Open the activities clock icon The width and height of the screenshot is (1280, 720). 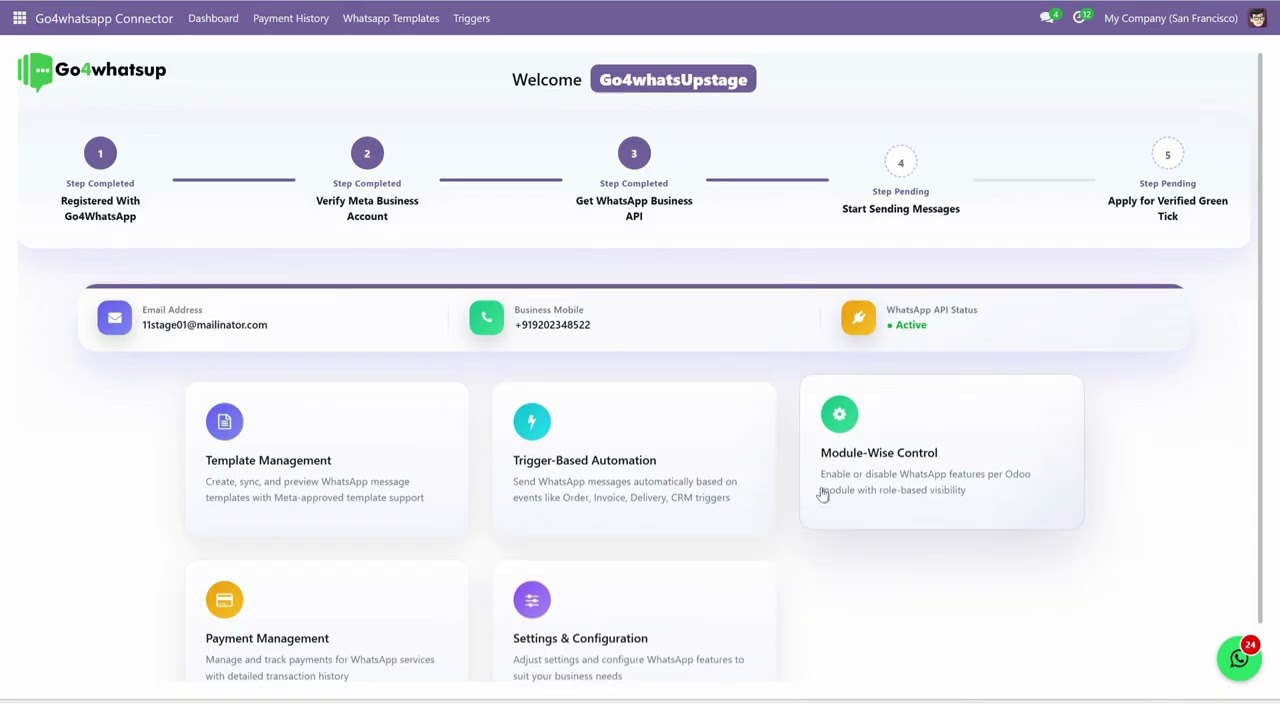(1080, 18)
